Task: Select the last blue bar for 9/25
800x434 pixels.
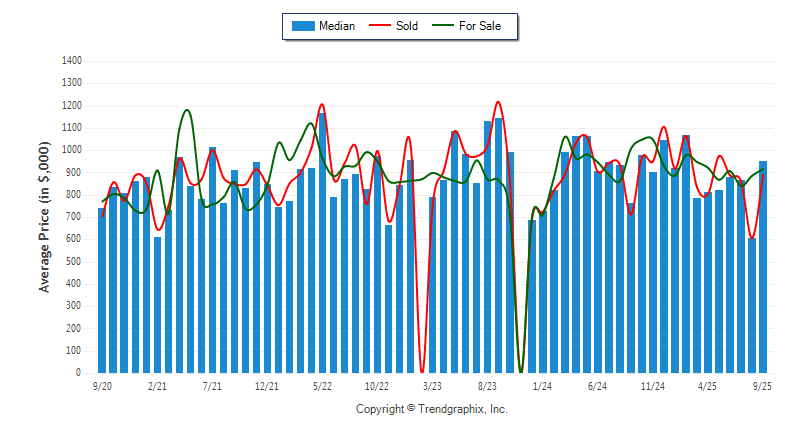Action: [x=763, y=267]
